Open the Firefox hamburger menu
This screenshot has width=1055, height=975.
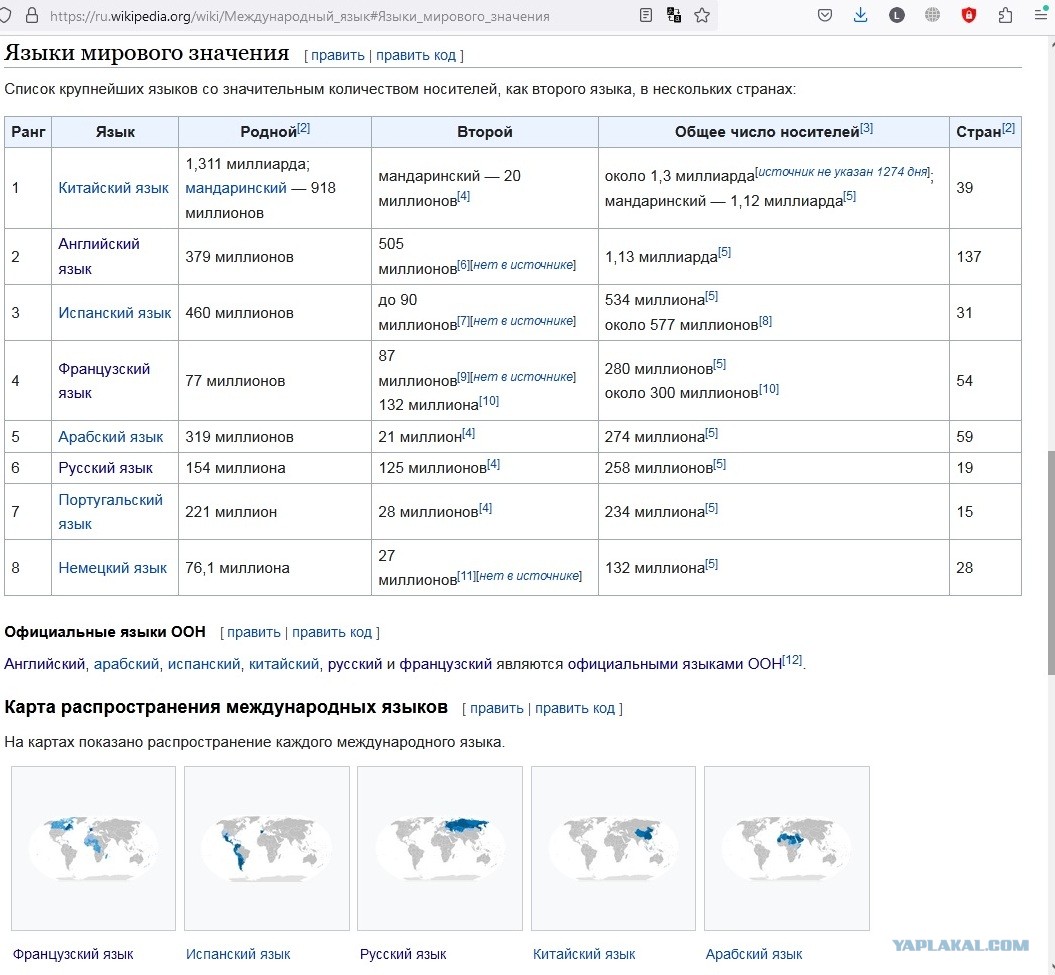tap(1042, 15)
